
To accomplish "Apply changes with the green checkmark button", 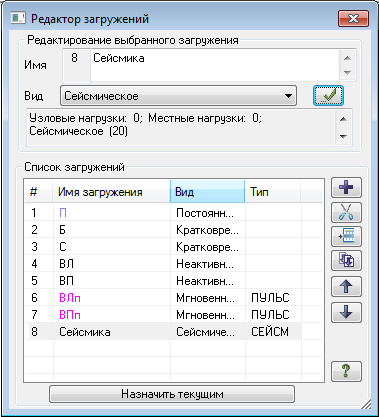I will (x=328, y=96).
